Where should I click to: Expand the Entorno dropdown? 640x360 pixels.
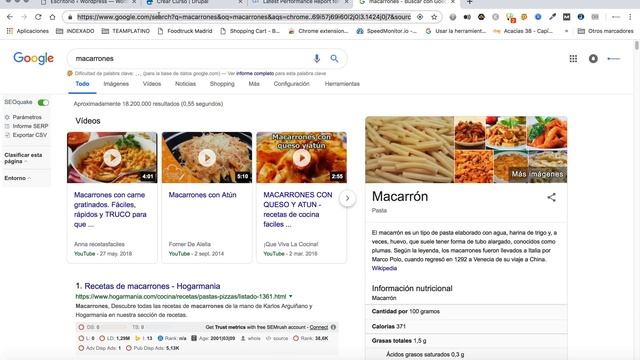pyautogui.click(x=18, y=178)
